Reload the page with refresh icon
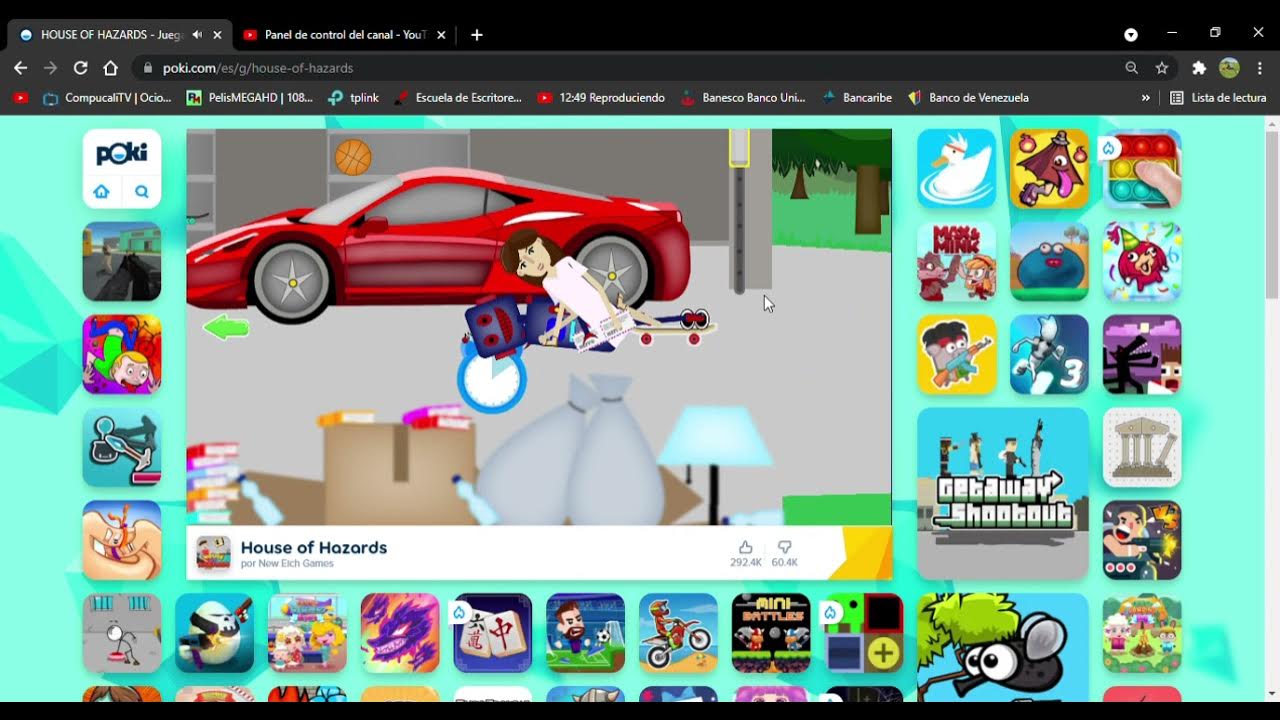This screenshot has width=1280, height=720. tap(80, 68)
